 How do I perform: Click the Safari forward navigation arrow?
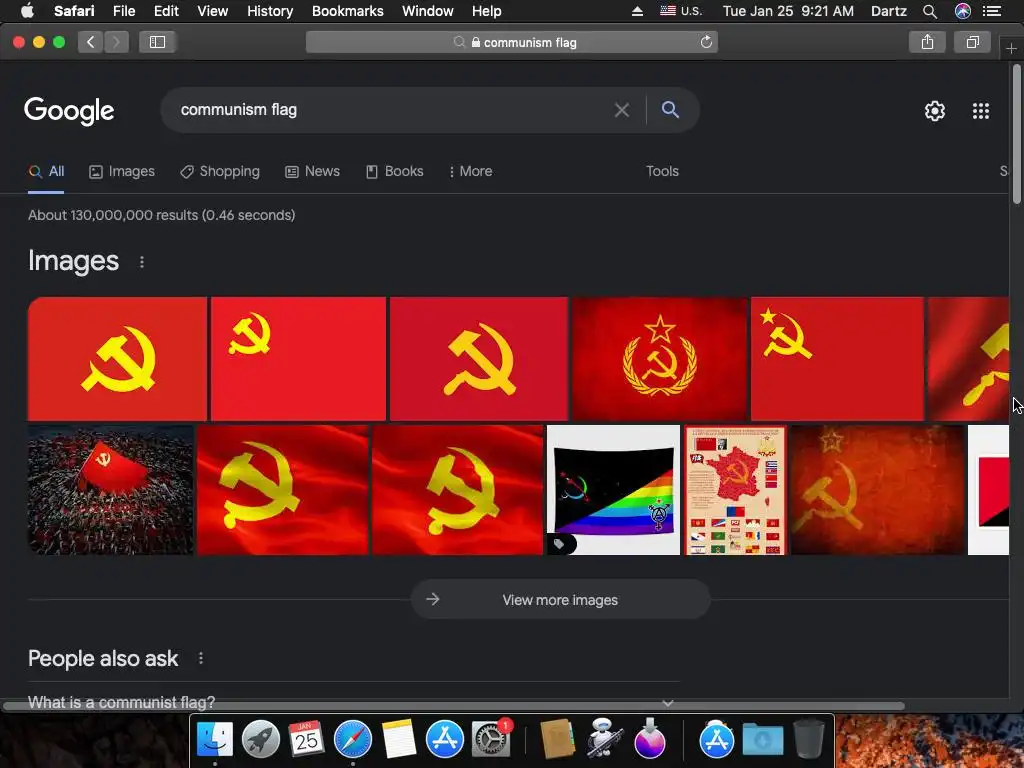coord(116,42)
